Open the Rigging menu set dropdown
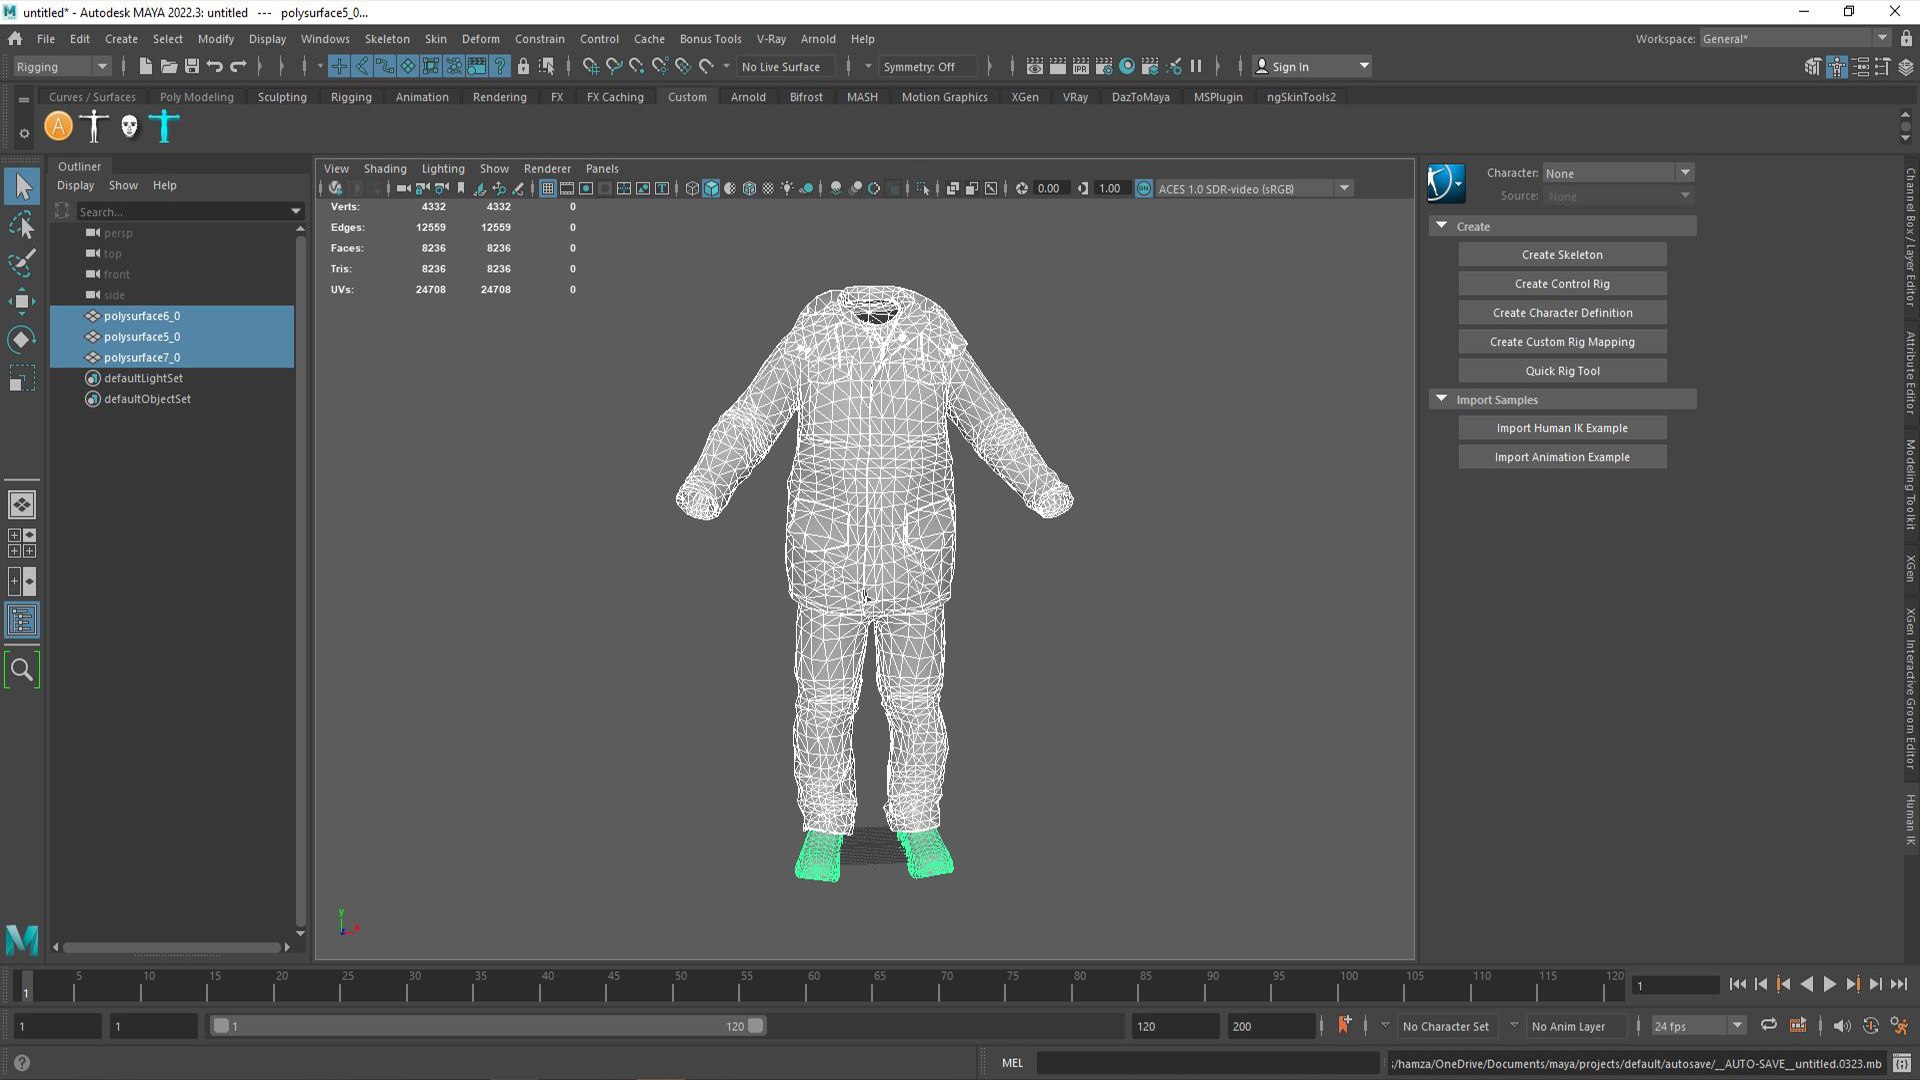1920x1080 pixels. tap(62, 67)
